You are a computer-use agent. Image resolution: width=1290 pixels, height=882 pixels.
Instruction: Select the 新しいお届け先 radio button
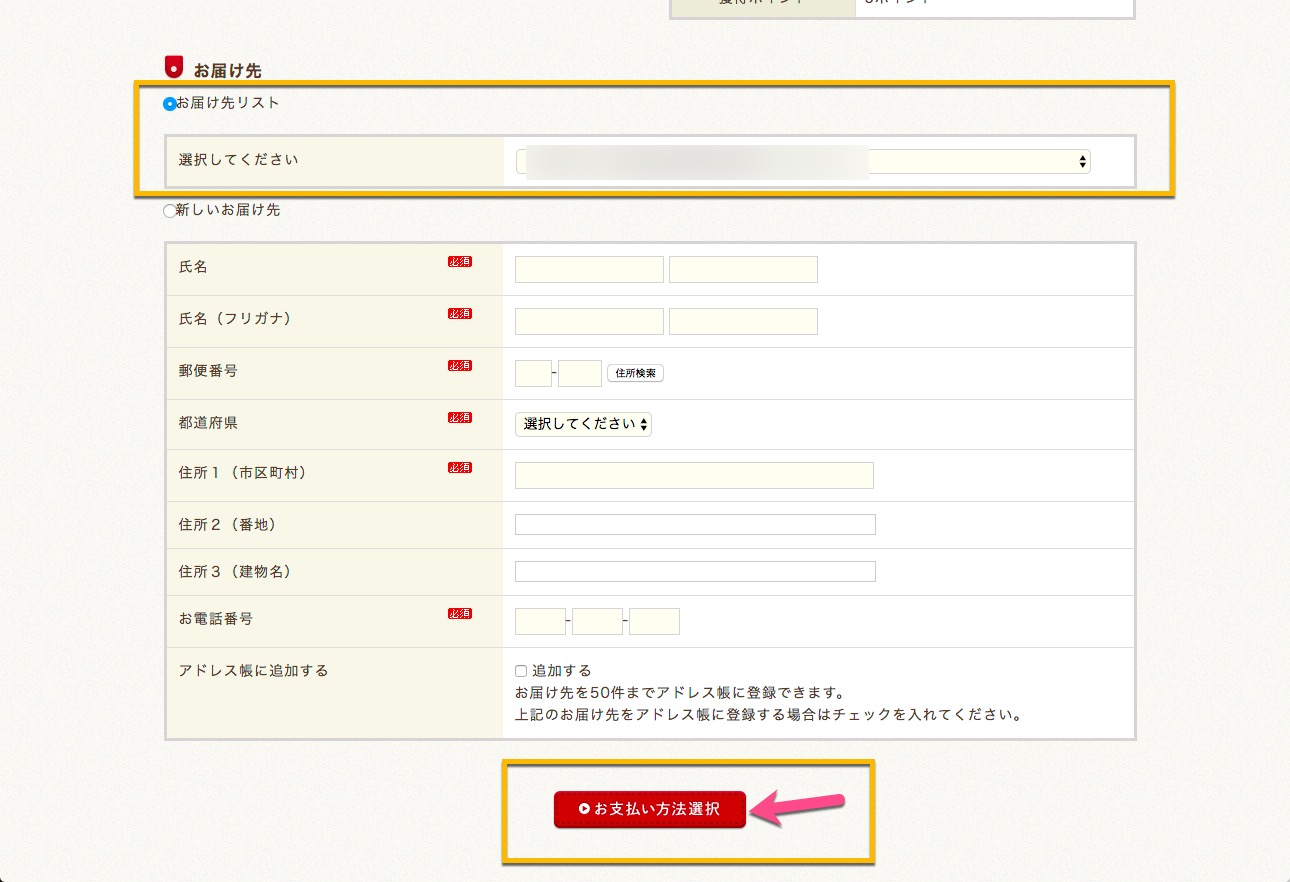click(x=169, y=211)
